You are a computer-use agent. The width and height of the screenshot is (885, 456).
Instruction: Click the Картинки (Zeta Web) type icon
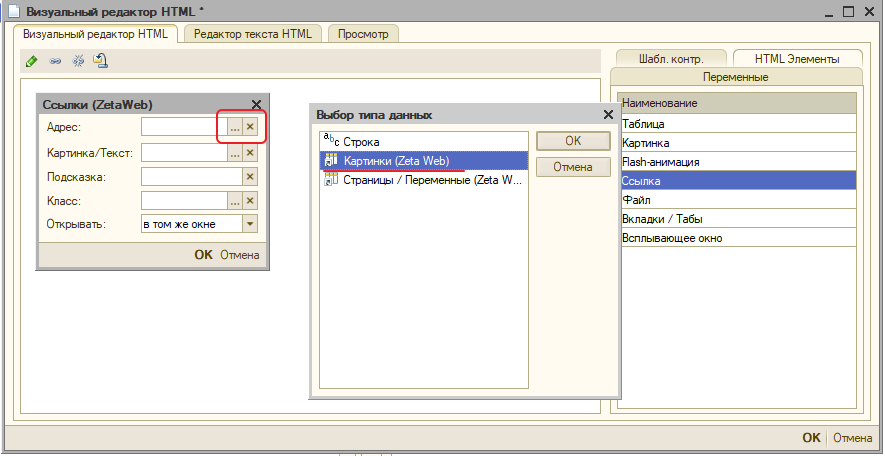[x=330, y=161]
